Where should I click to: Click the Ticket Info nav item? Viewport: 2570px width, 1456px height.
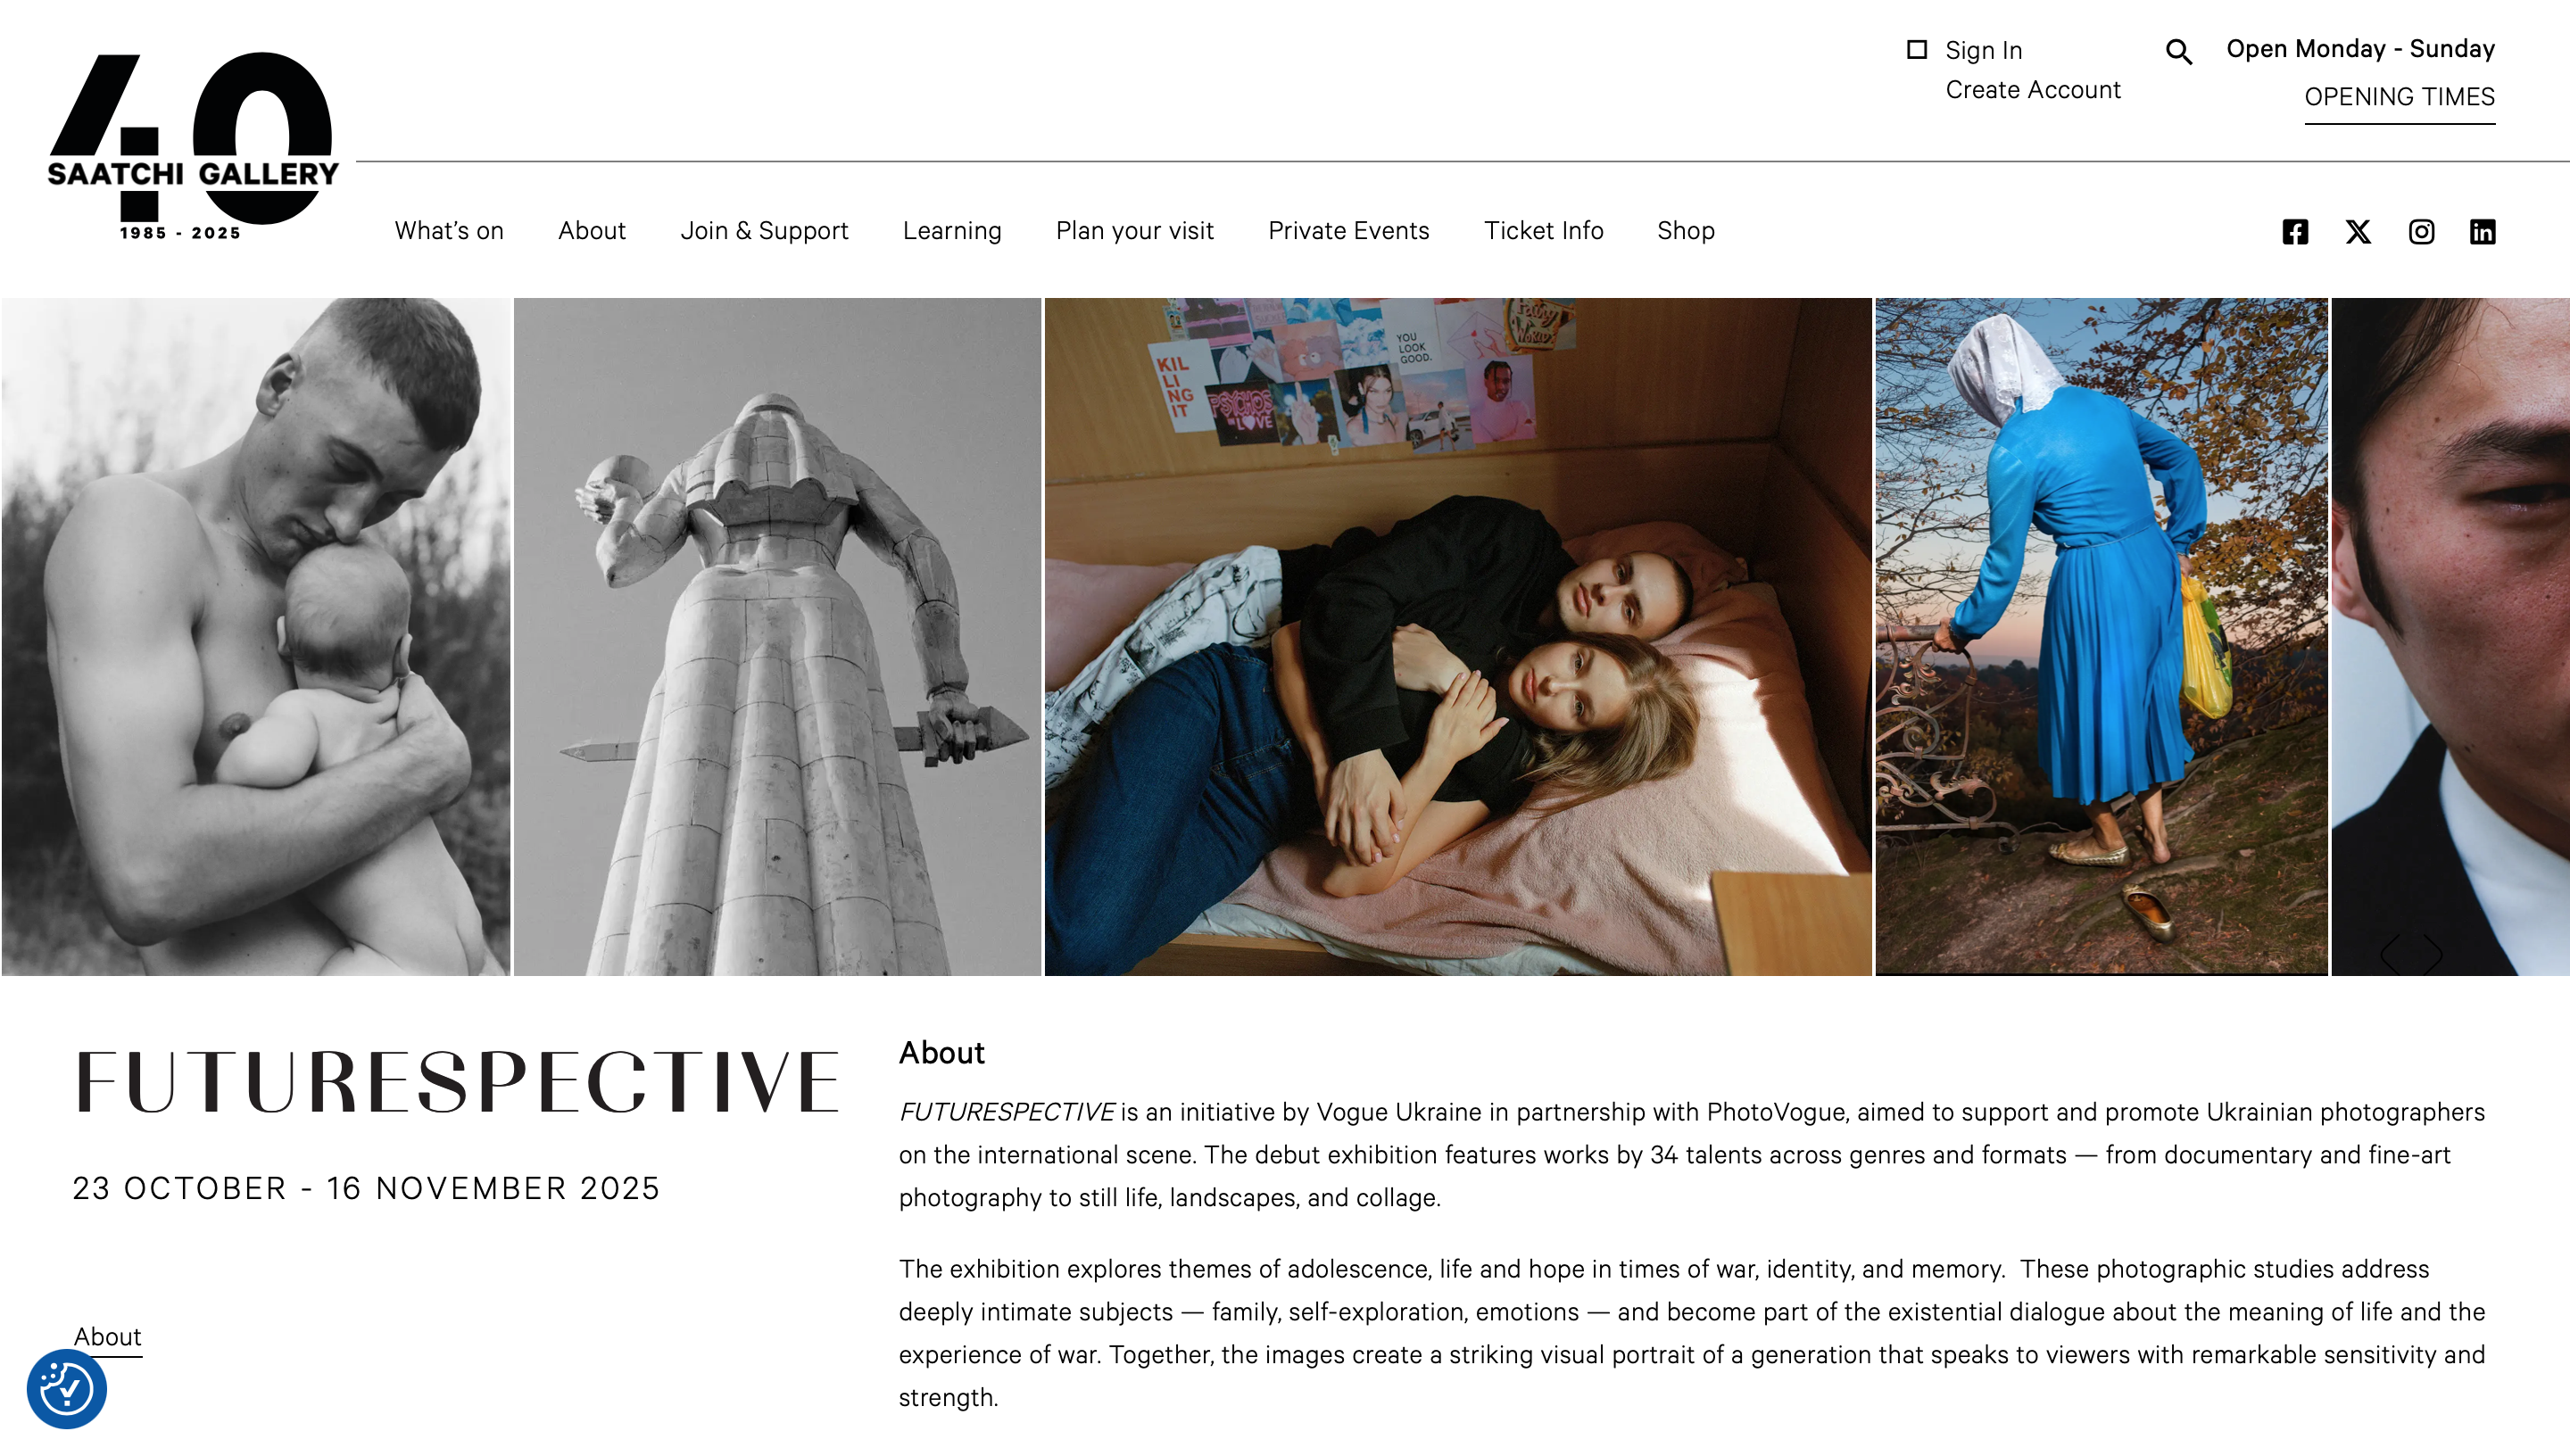click(x=1543, y=231)
